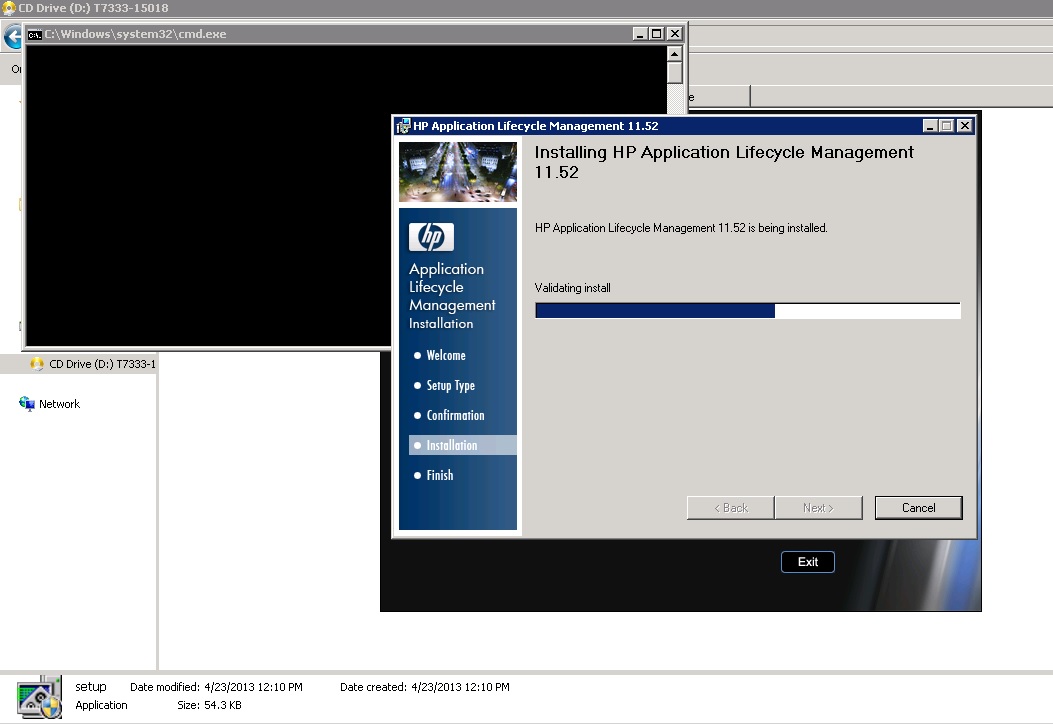This screenshot has width=1053, height=725.
Task: Click the setup application icon in details pane
Action: [x=40, y=697]
